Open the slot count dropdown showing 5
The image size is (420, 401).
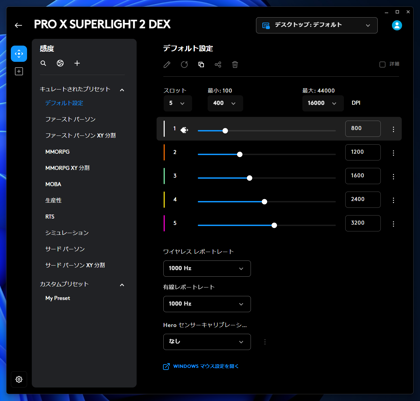click(x=178, y=103)
